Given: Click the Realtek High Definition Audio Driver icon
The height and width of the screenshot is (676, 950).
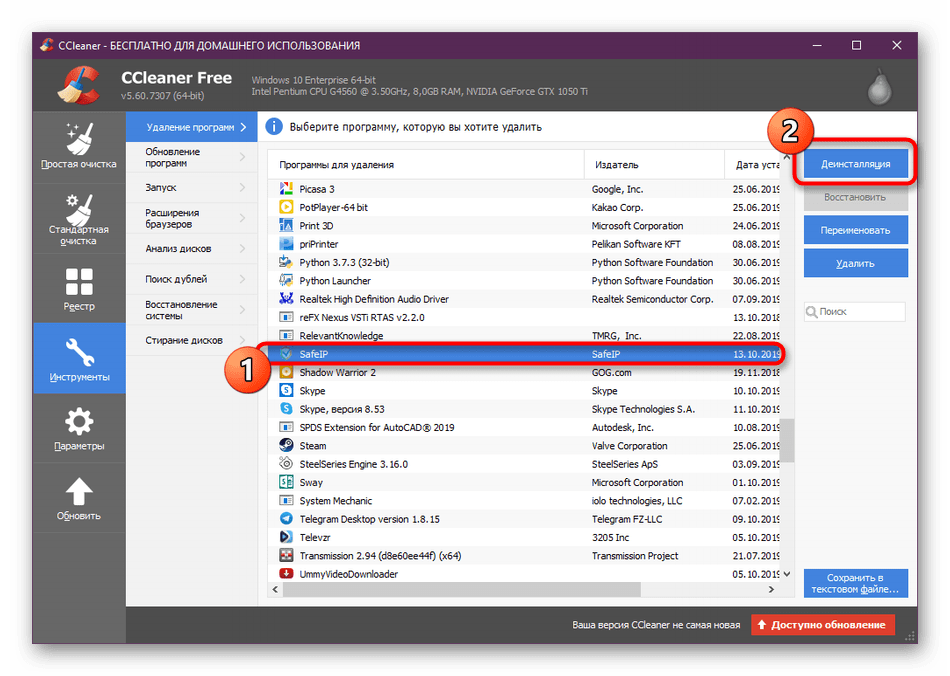Looking at the screenshot, I should (286, 299).
